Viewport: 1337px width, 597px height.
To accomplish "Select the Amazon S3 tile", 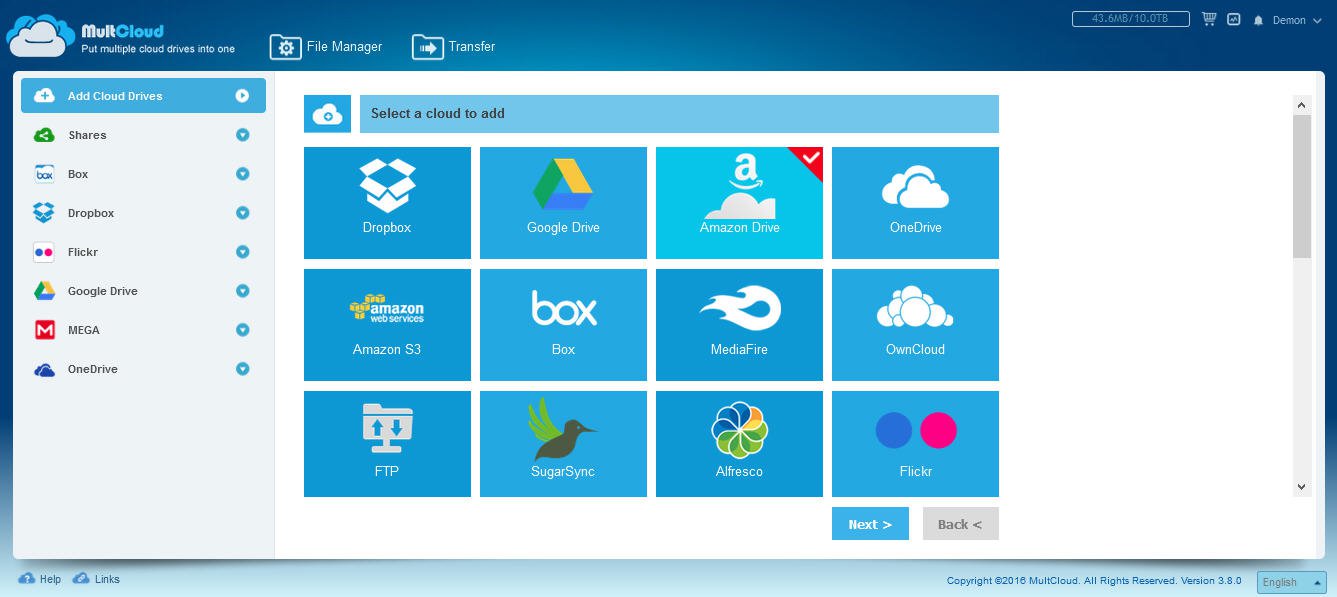I will [387, 325].
